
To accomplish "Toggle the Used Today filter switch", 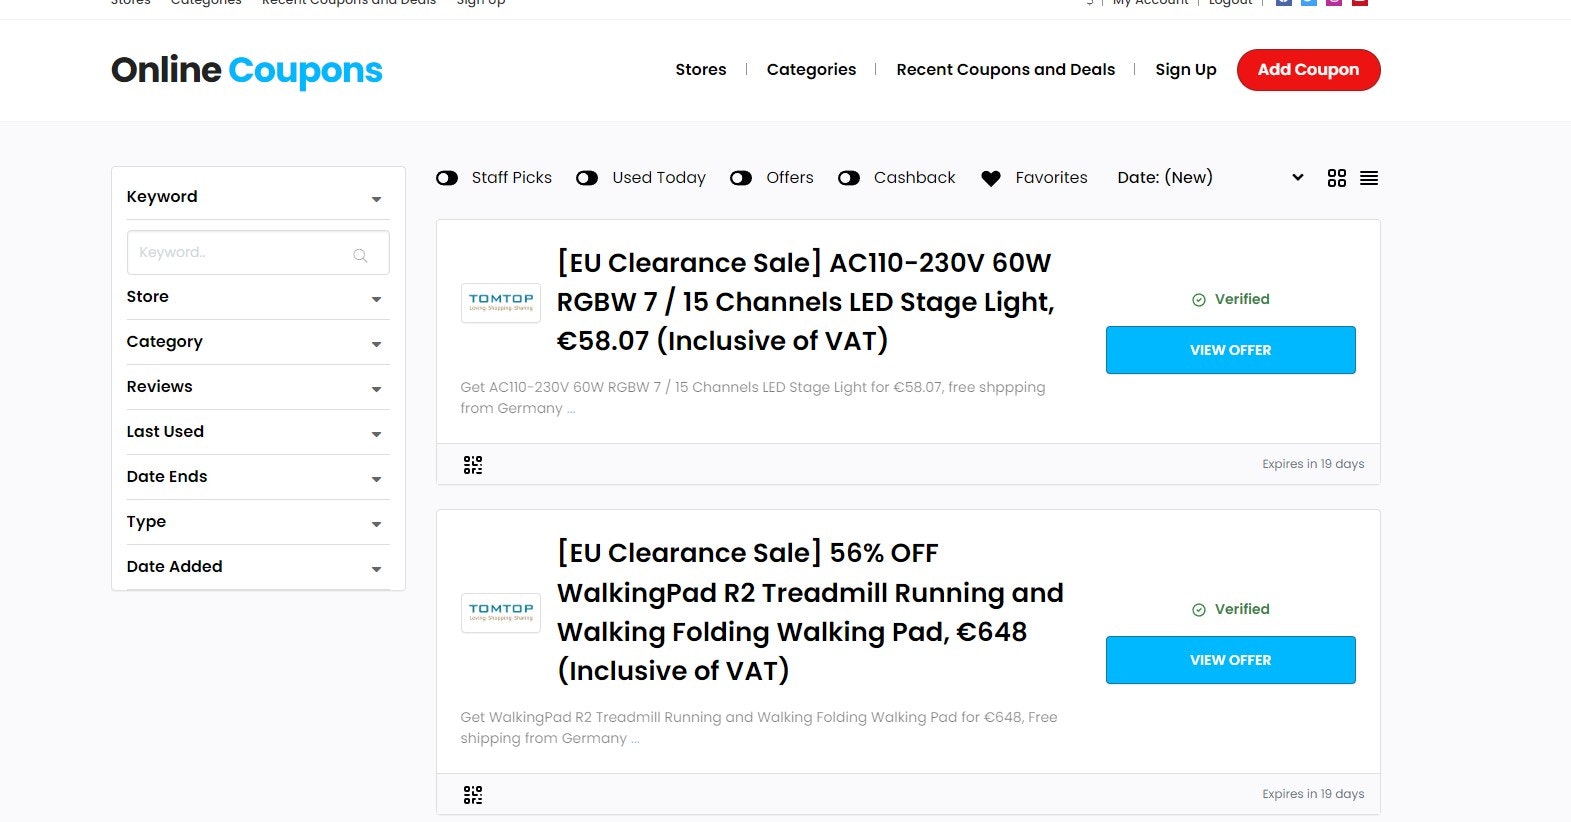I will click(x=587, y=178).
